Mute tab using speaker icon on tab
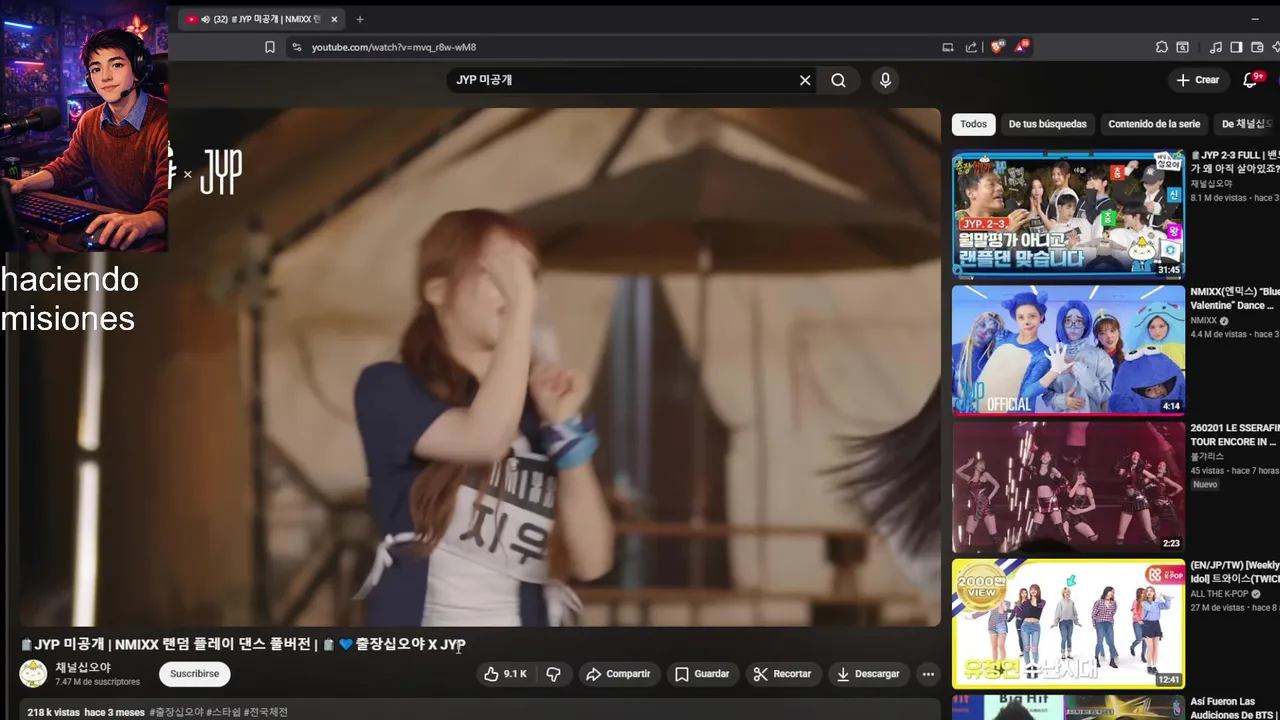This screenshot has width=1280, height=720. [205, 19]
